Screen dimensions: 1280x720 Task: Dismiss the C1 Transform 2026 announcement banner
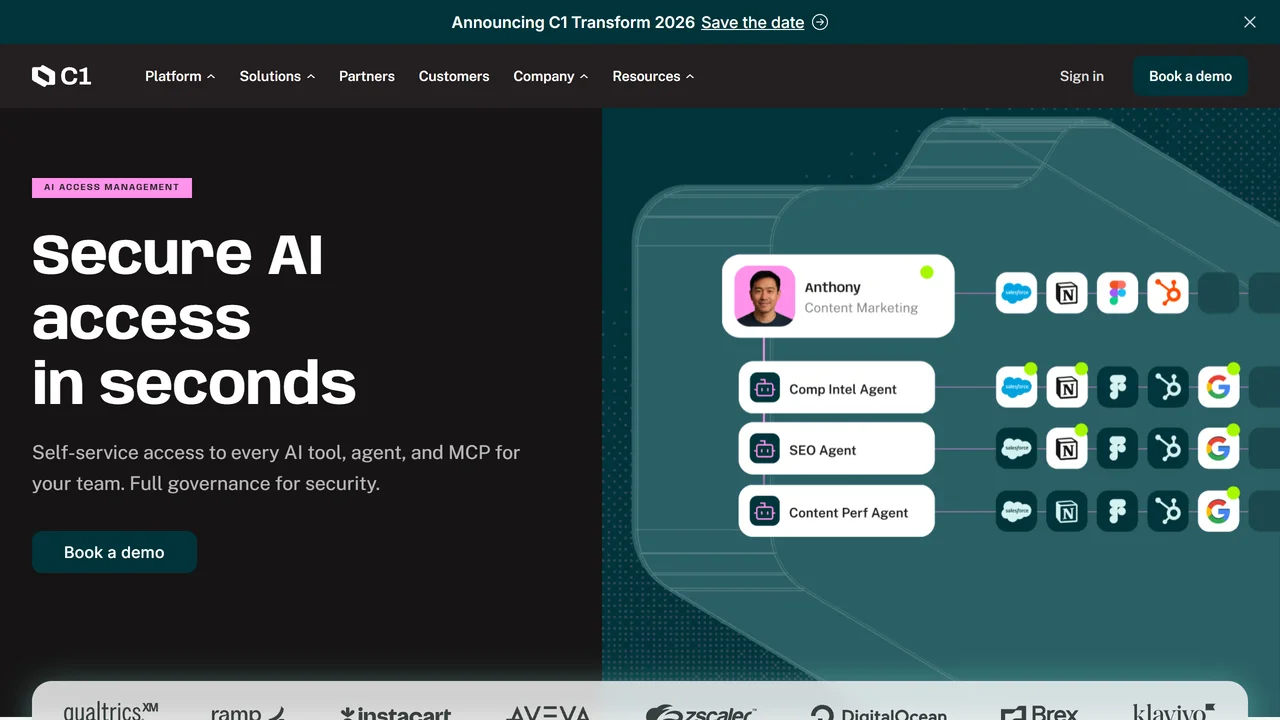coord(1249,22)
